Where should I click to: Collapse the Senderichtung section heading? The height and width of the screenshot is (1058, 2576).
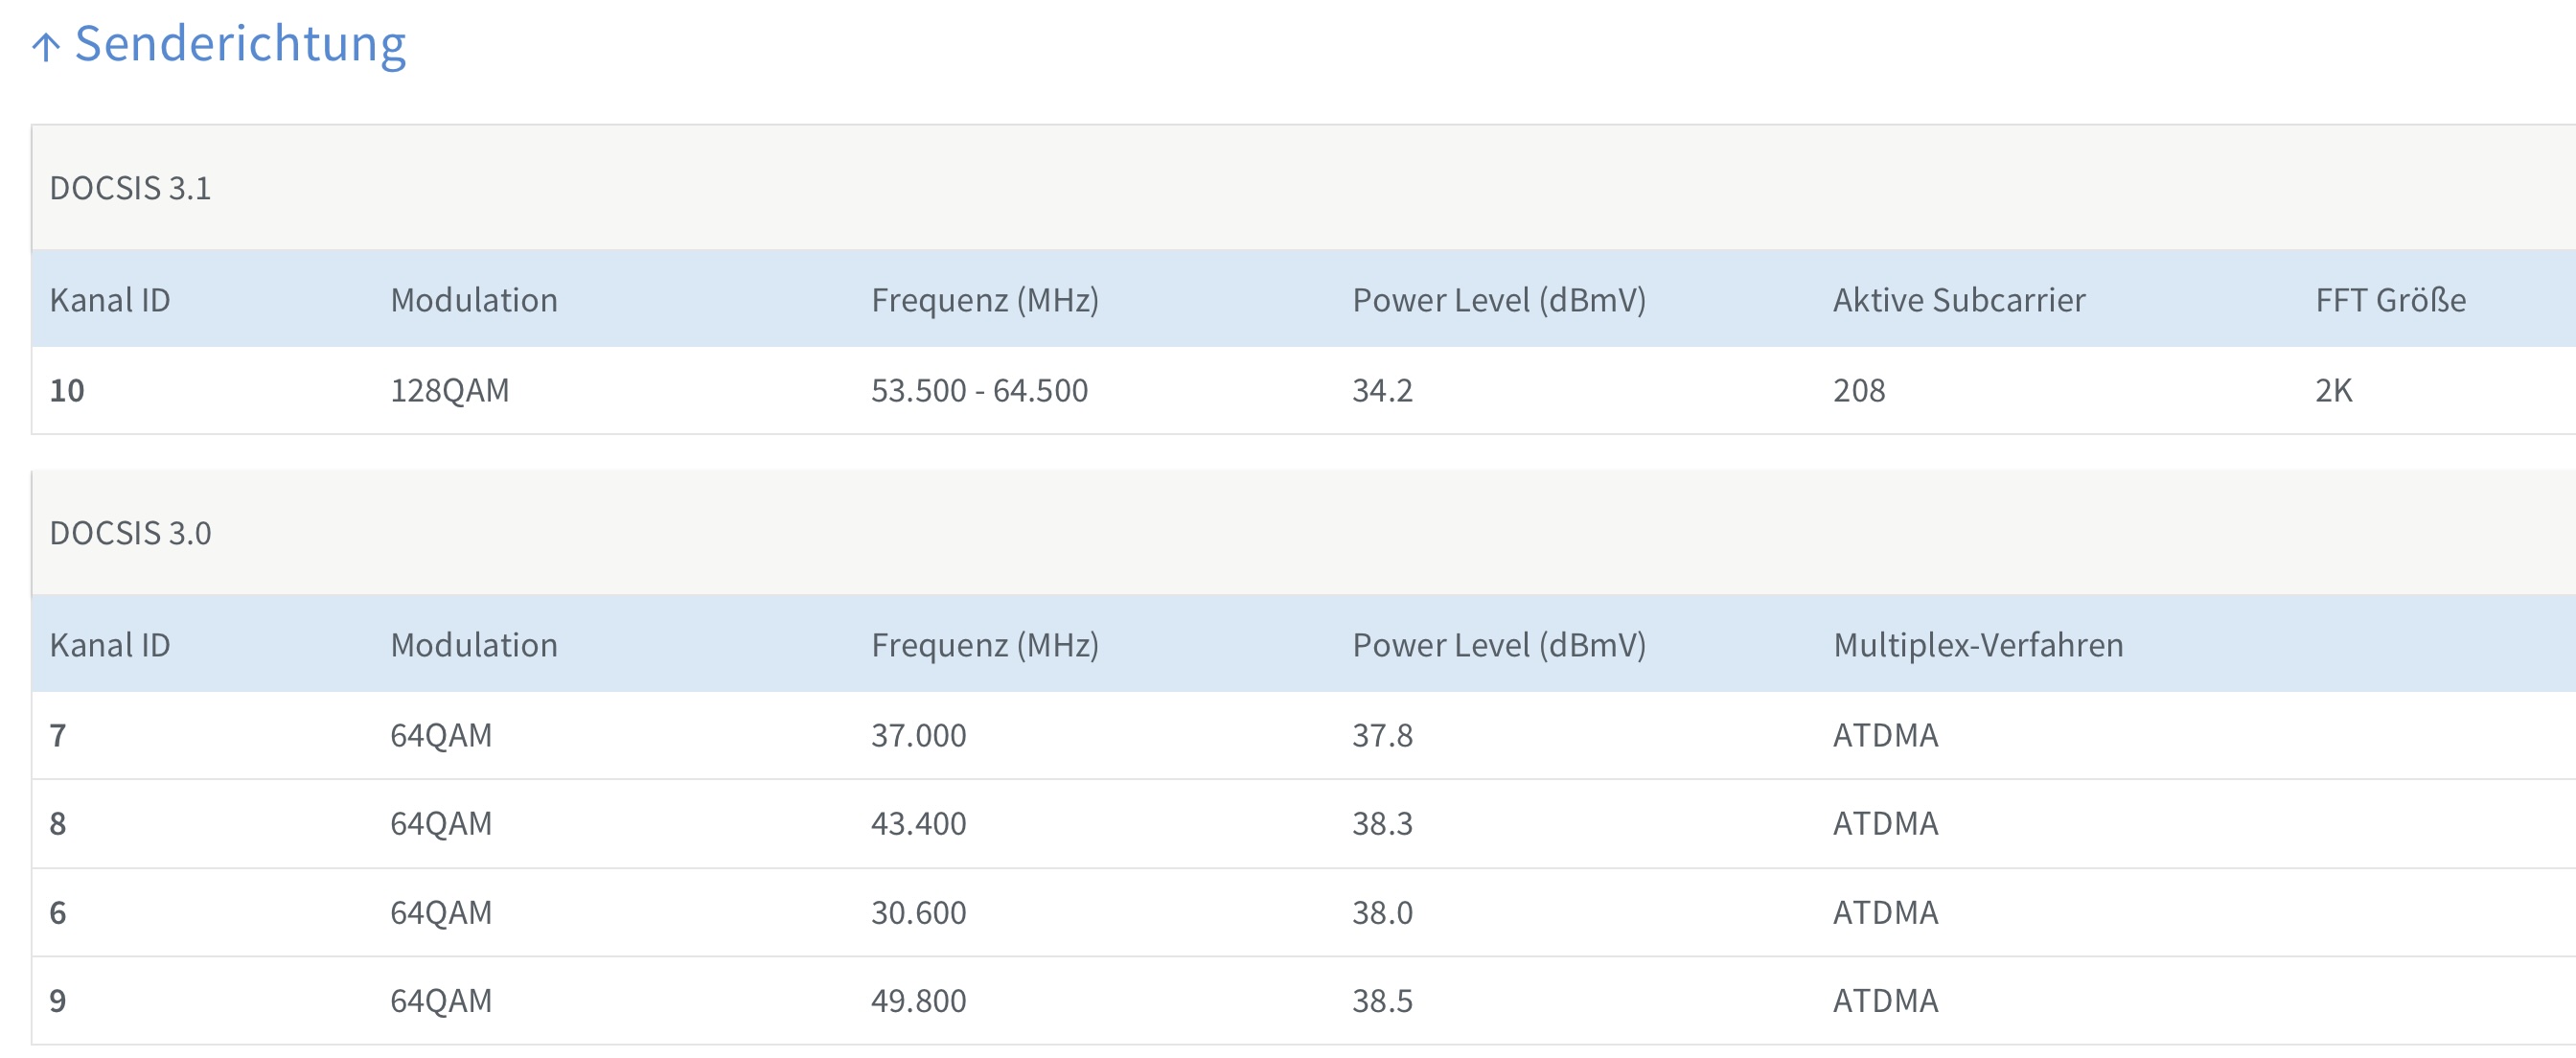tap(240, 44)
